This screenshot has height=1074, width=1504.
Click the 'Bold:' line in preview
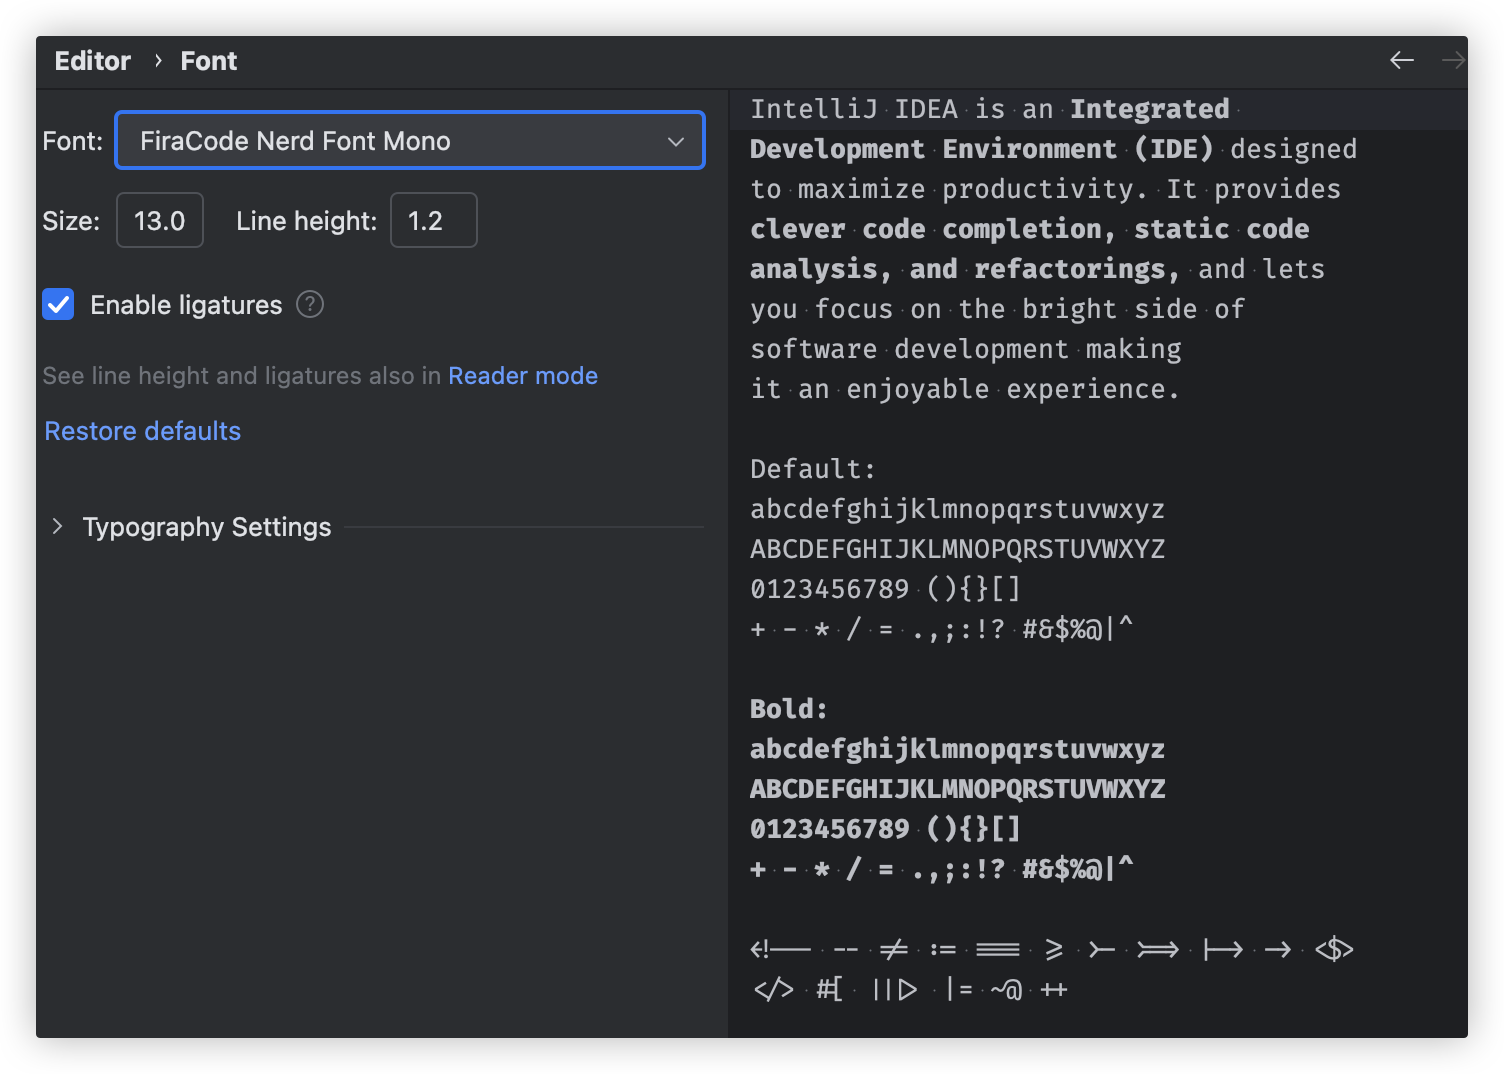coord(789,709)
